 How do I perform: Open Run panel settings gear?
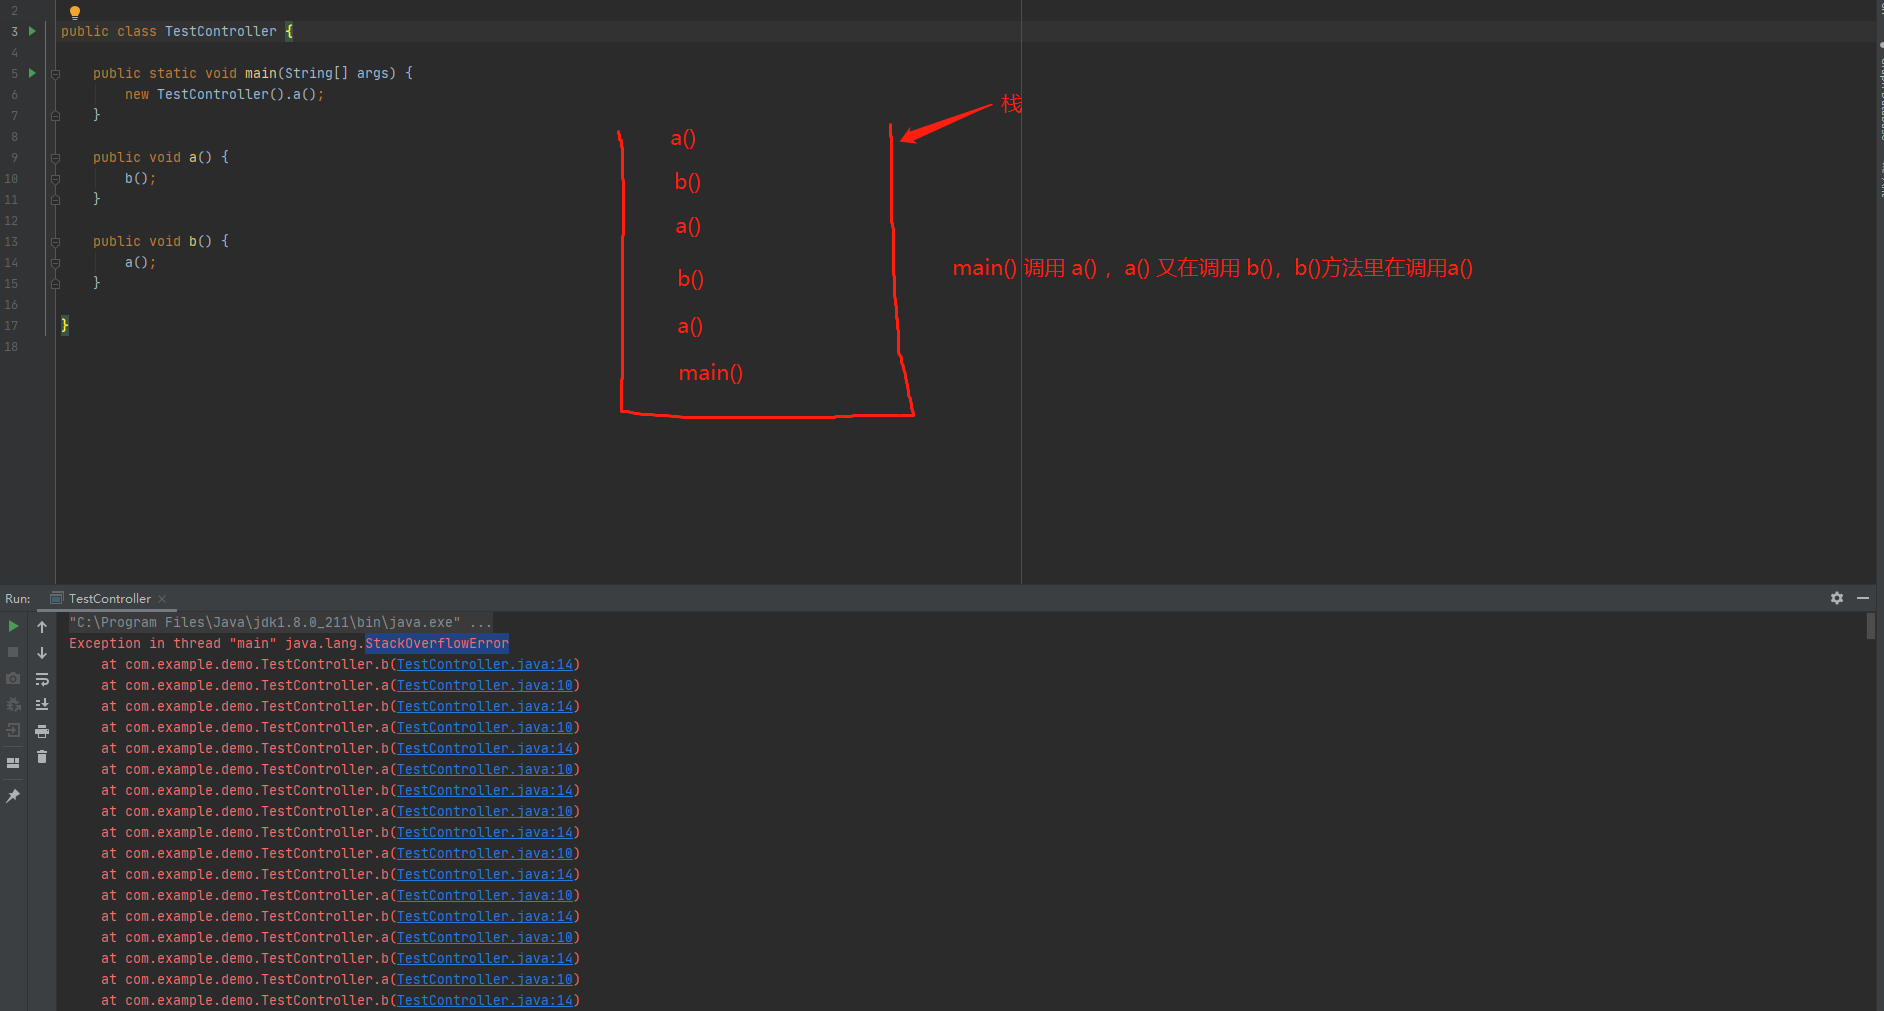point(1837,598)
